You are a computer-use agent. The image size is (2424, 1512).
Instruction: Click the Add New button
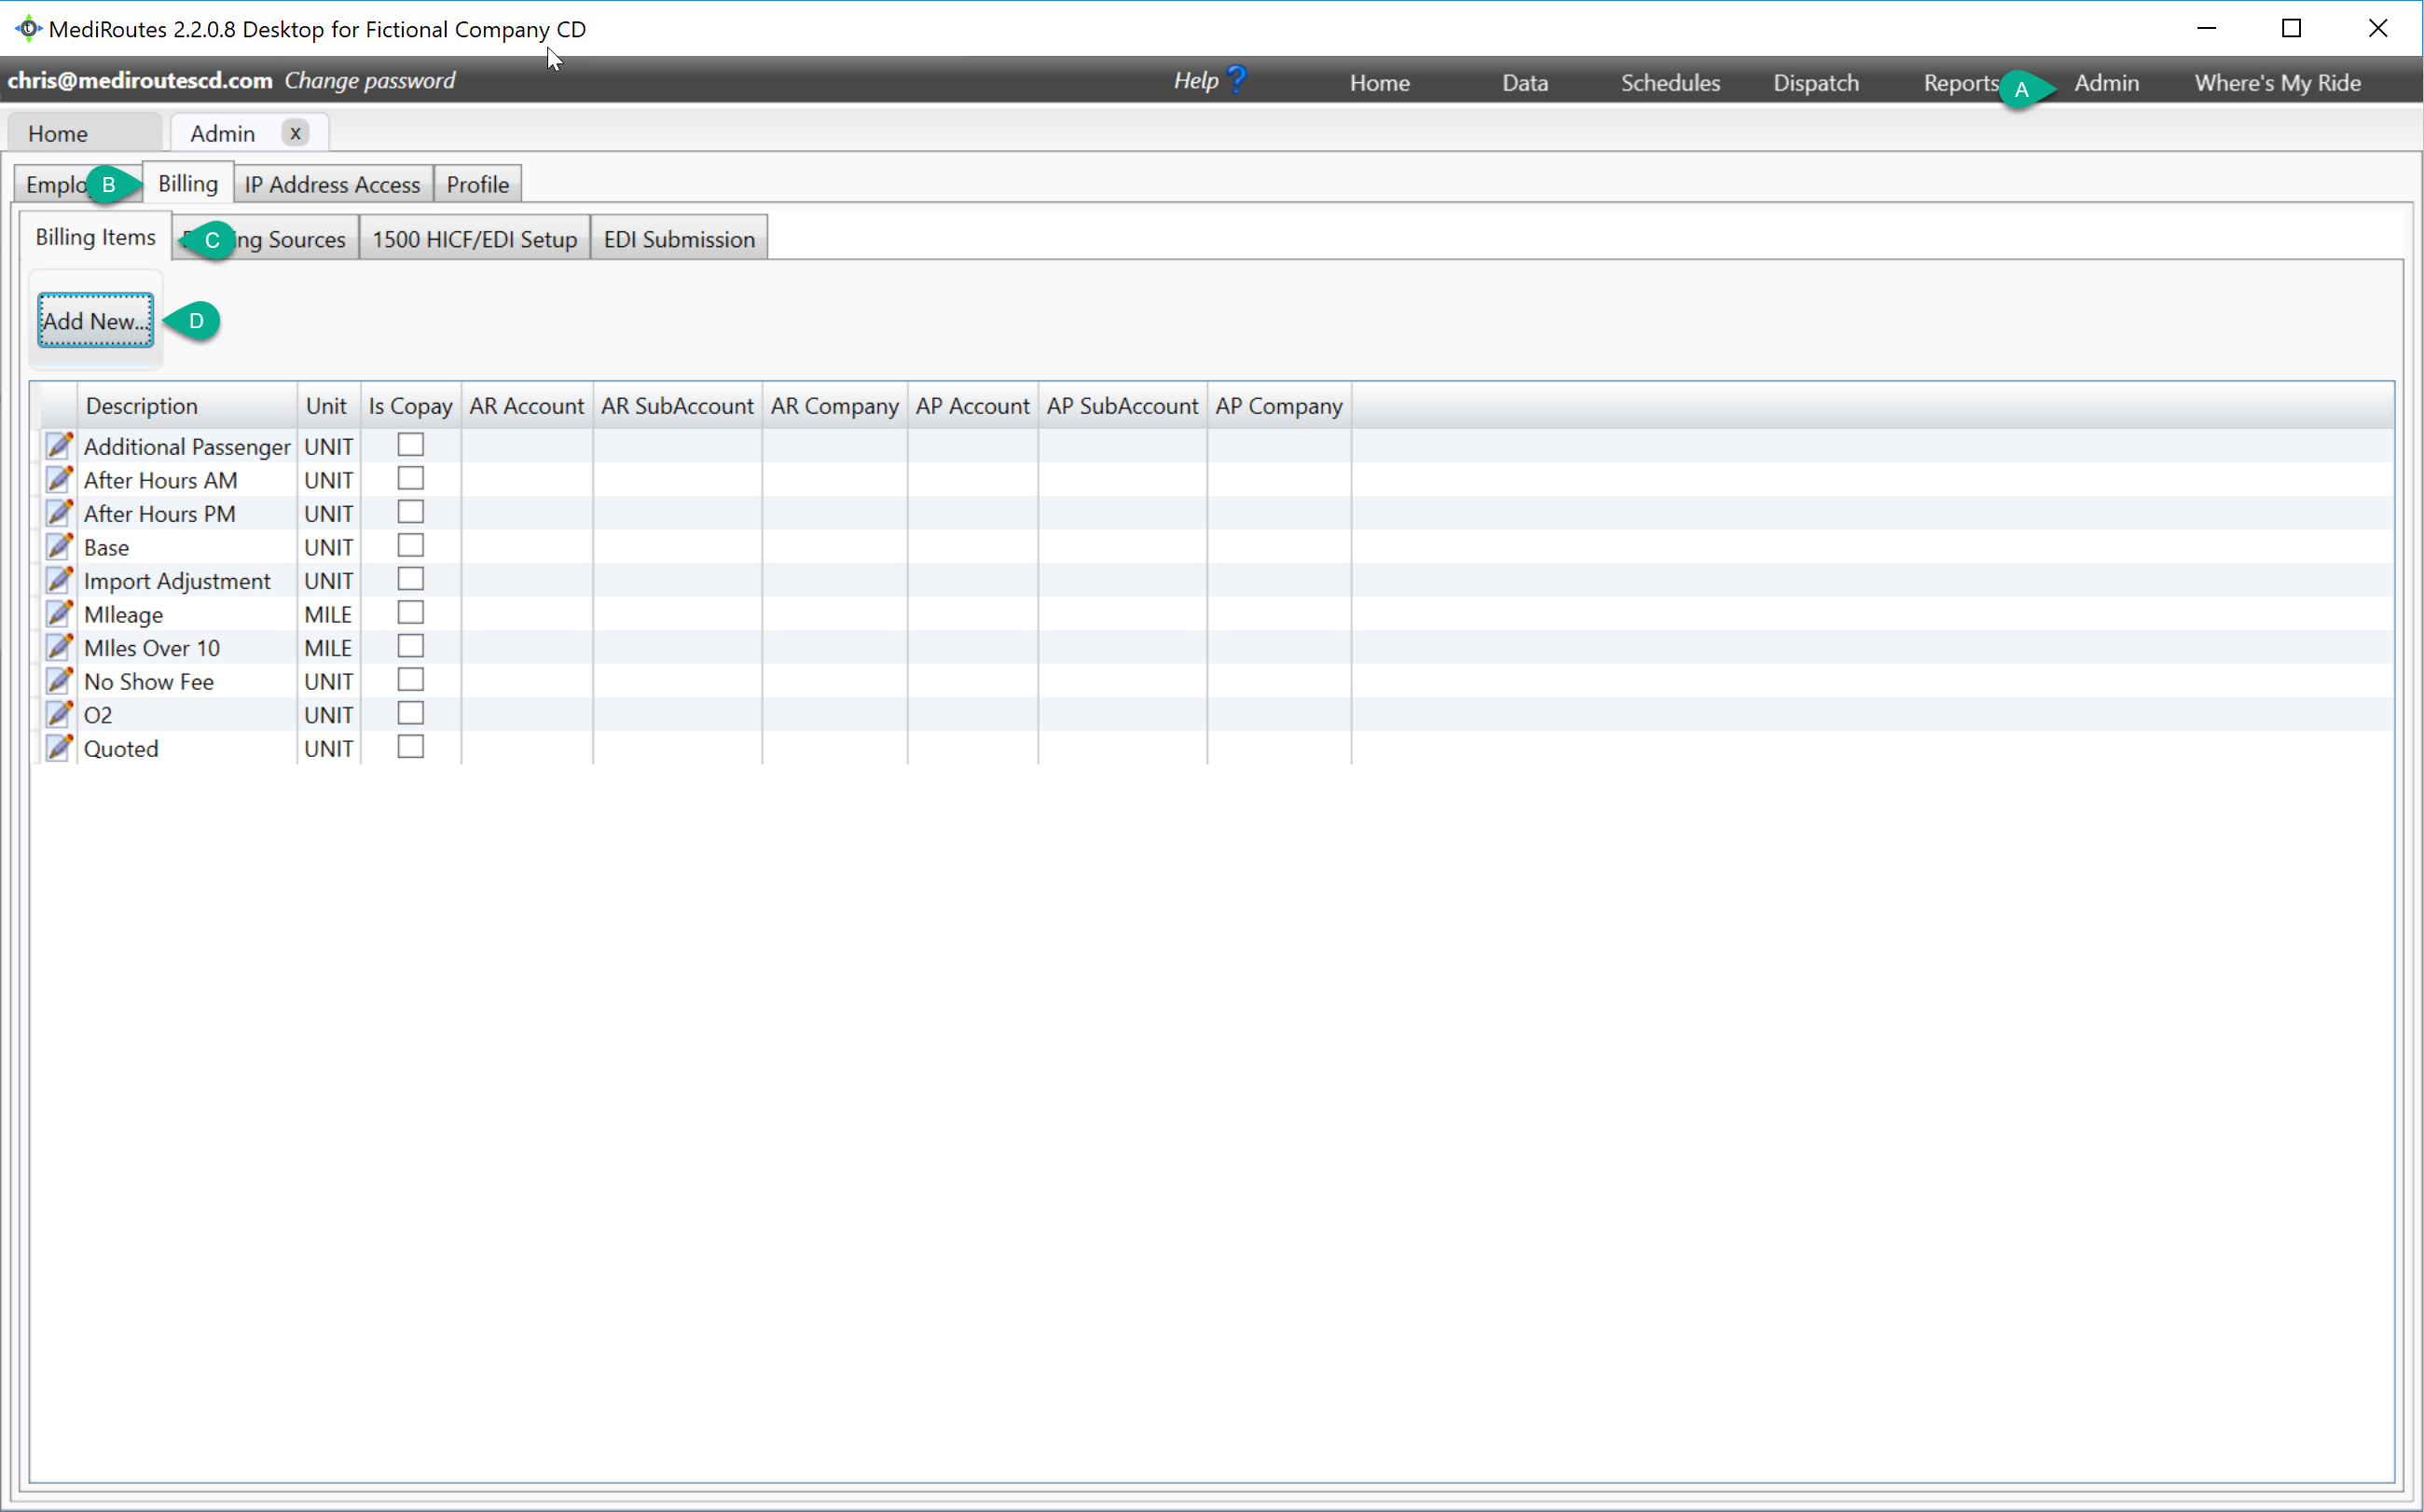point(94,320)
